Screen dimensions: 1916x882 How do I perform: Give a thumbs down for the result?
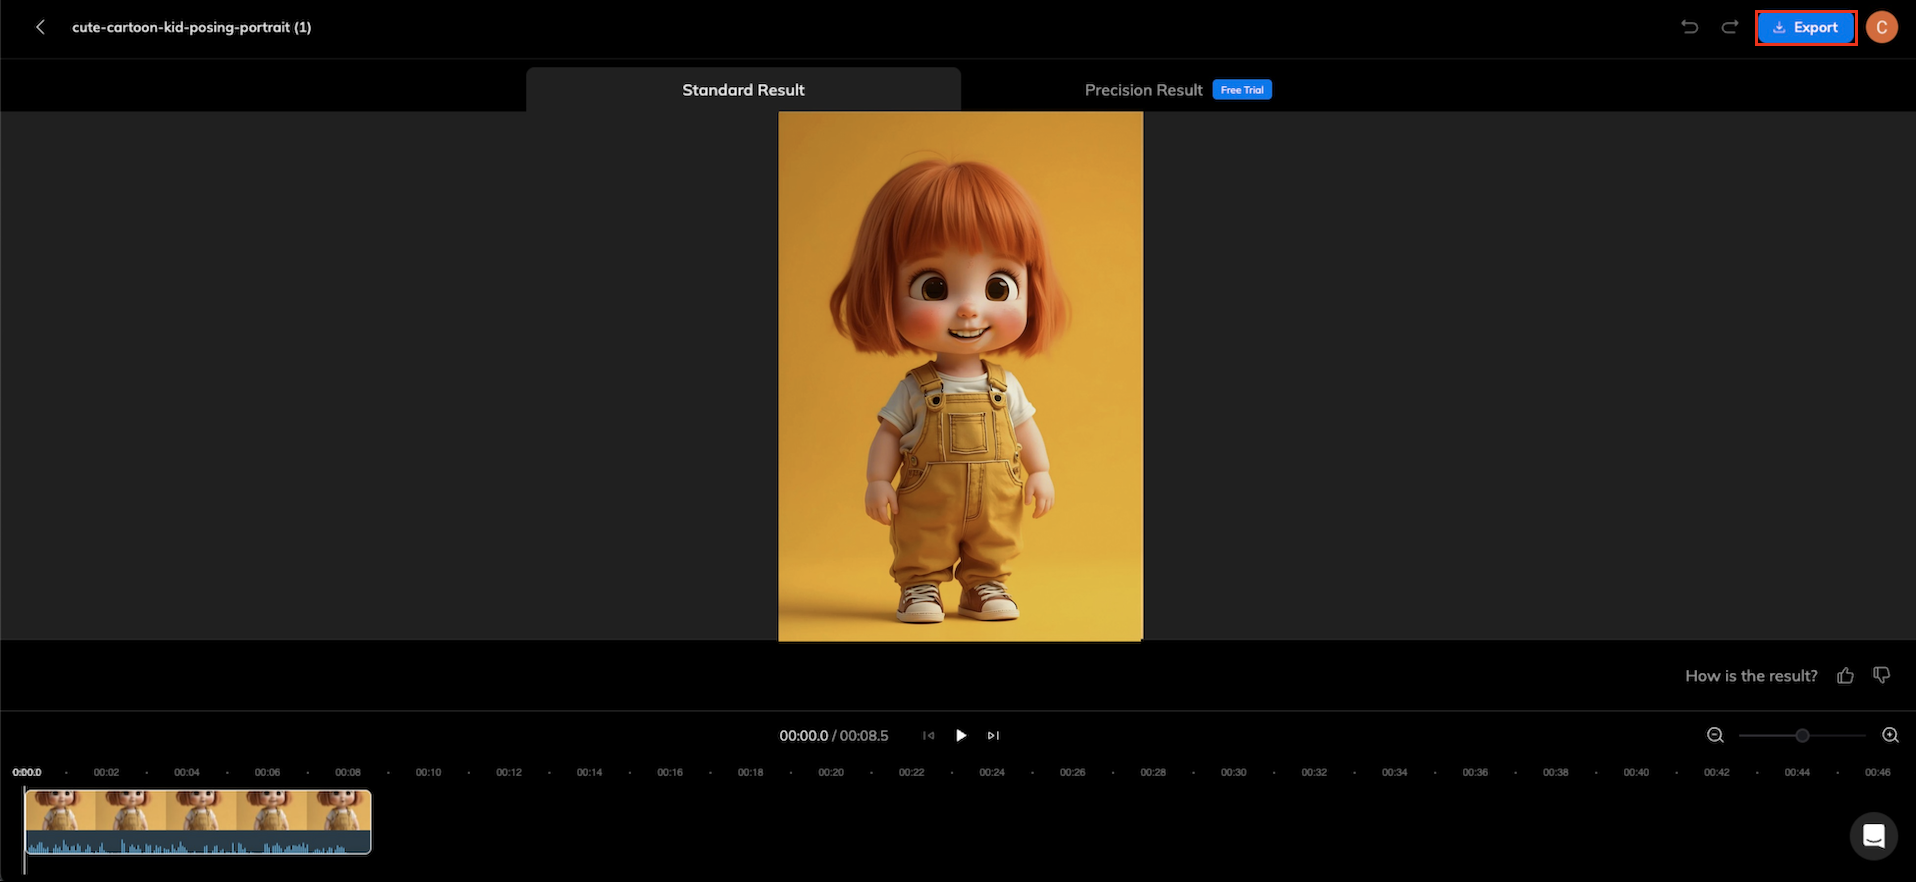click(x=1882, y=676)
